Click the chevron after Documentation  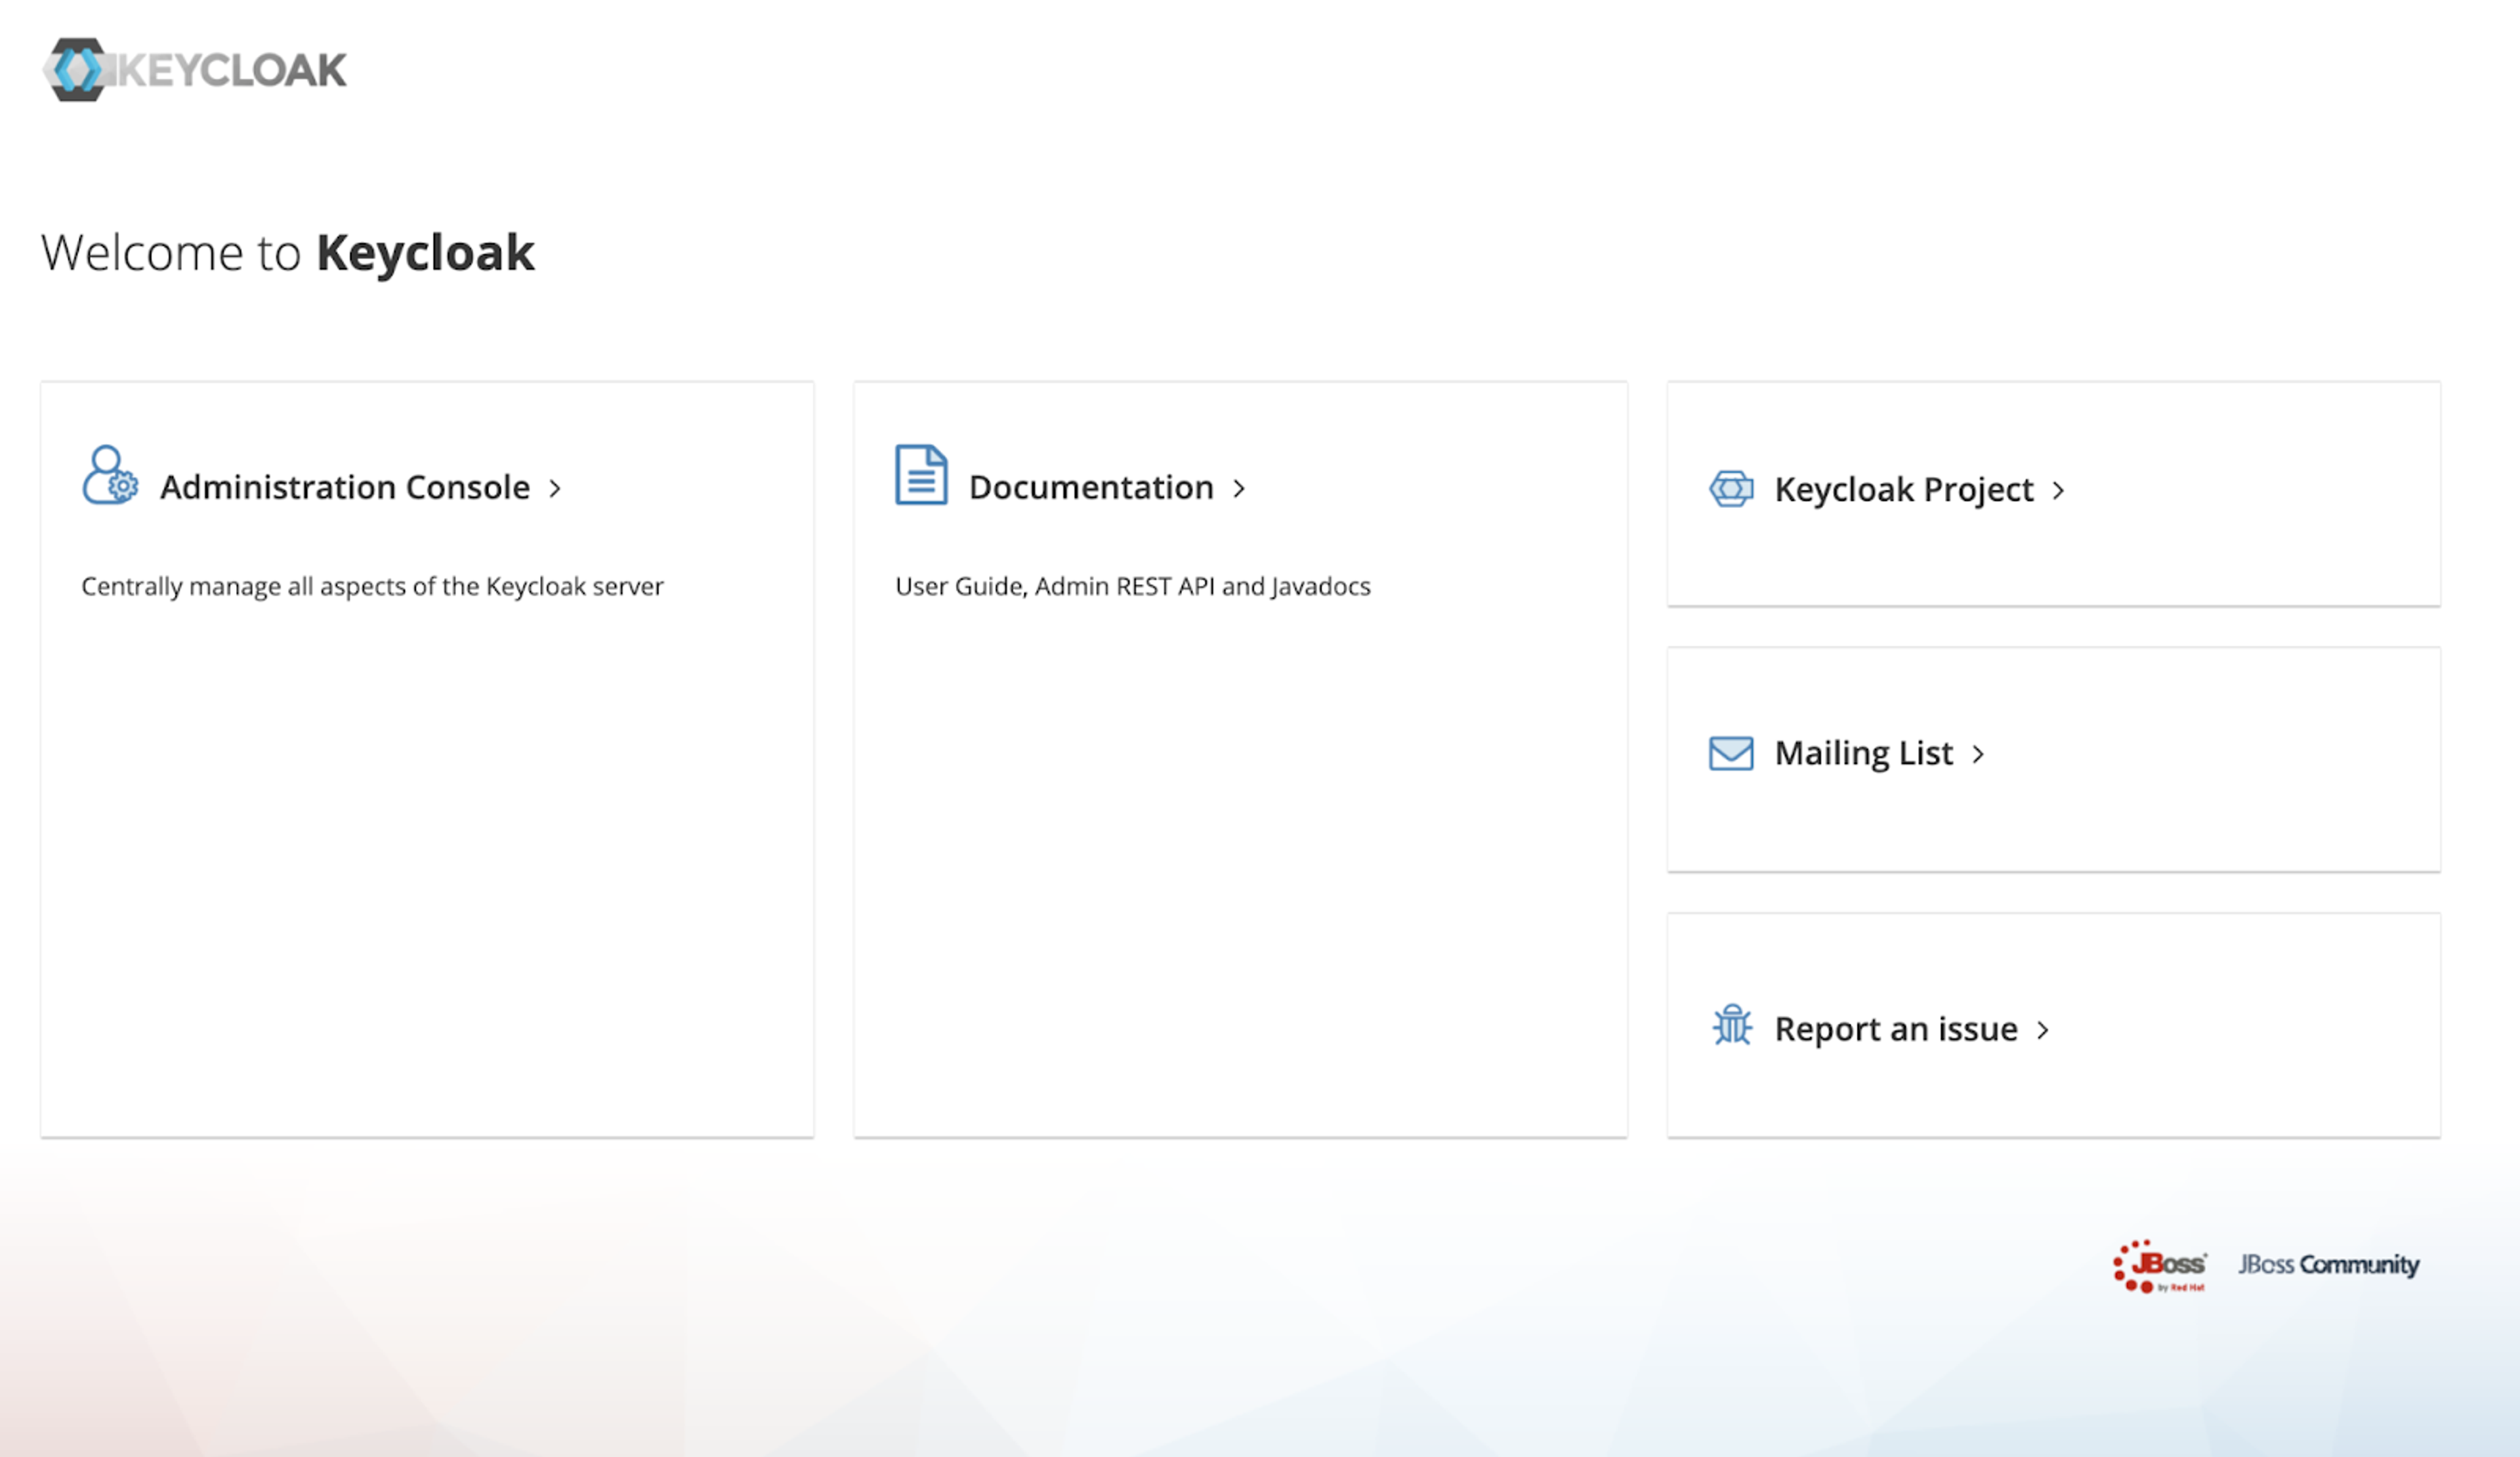[x=1239, y=489]
